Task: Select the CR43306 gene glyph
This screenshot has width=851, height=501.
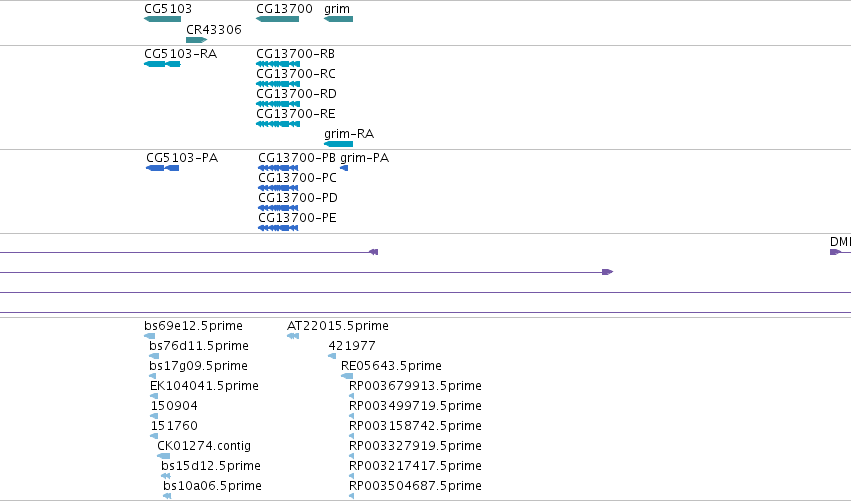Action: [x=196, y=40]
